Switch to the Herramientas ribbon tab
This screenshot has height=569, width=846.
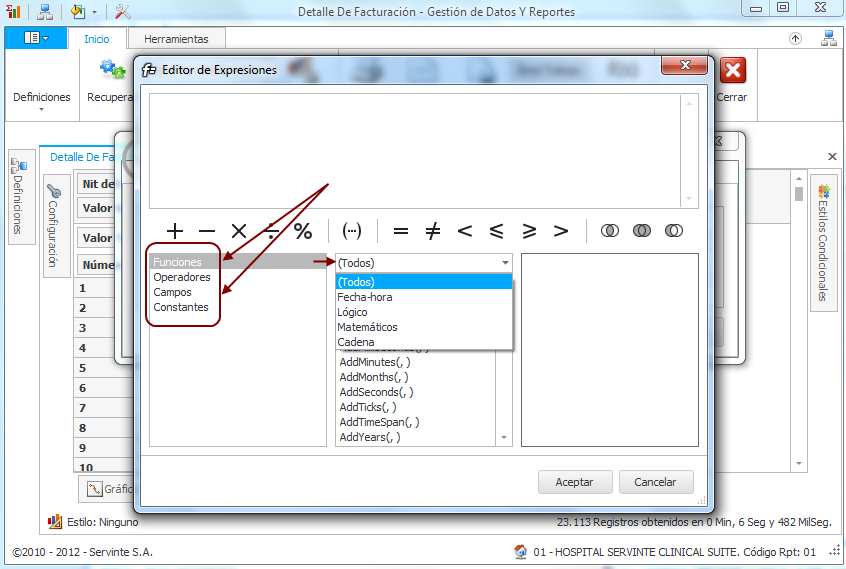pos(176,39)
